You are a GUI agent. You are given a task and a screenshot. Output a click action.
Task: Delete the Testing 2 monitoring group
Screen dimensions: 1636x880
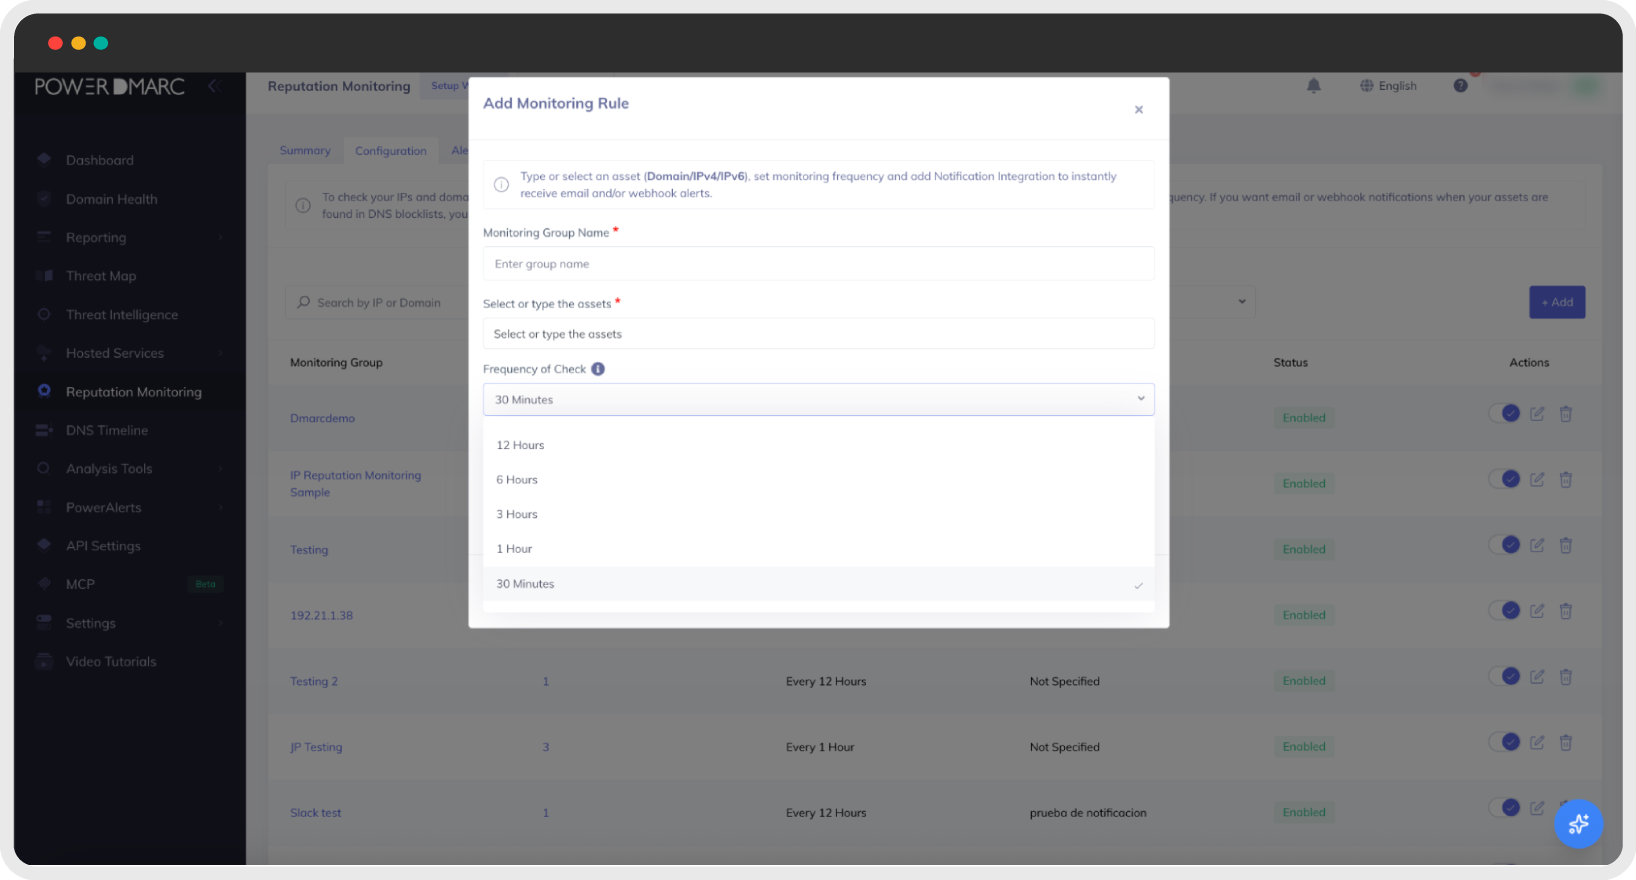click(1566, 677)
